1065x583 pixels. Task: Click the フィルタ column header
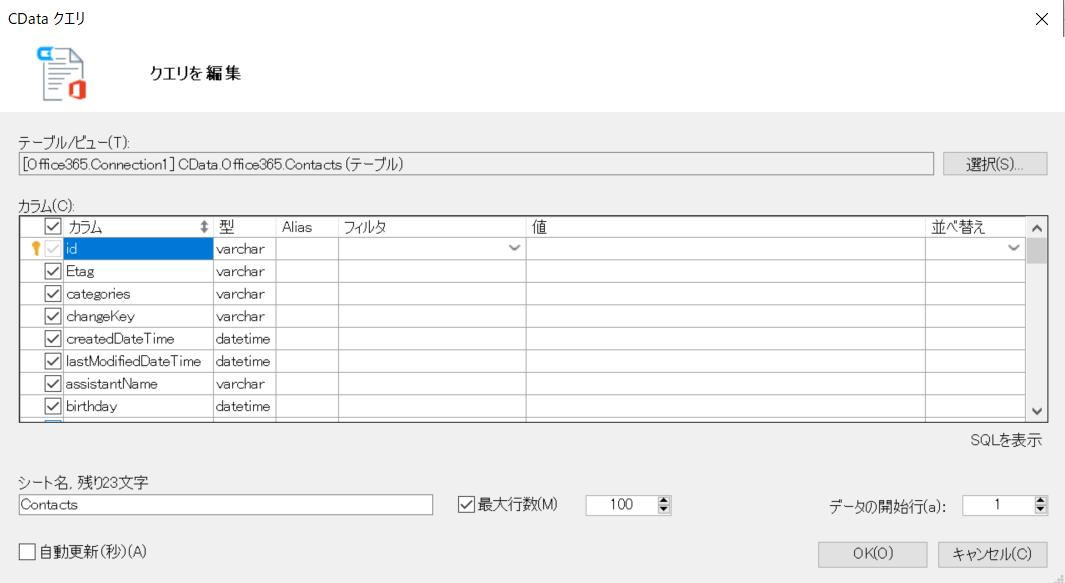point(432,227)
